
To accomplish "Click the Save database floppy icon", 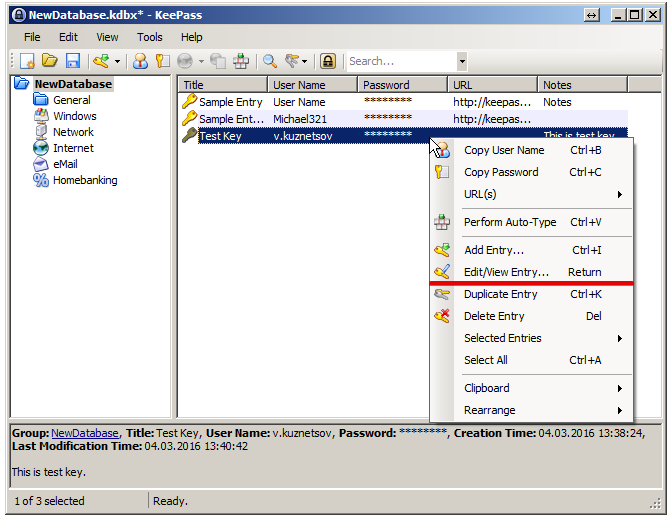I will (71, 61).
